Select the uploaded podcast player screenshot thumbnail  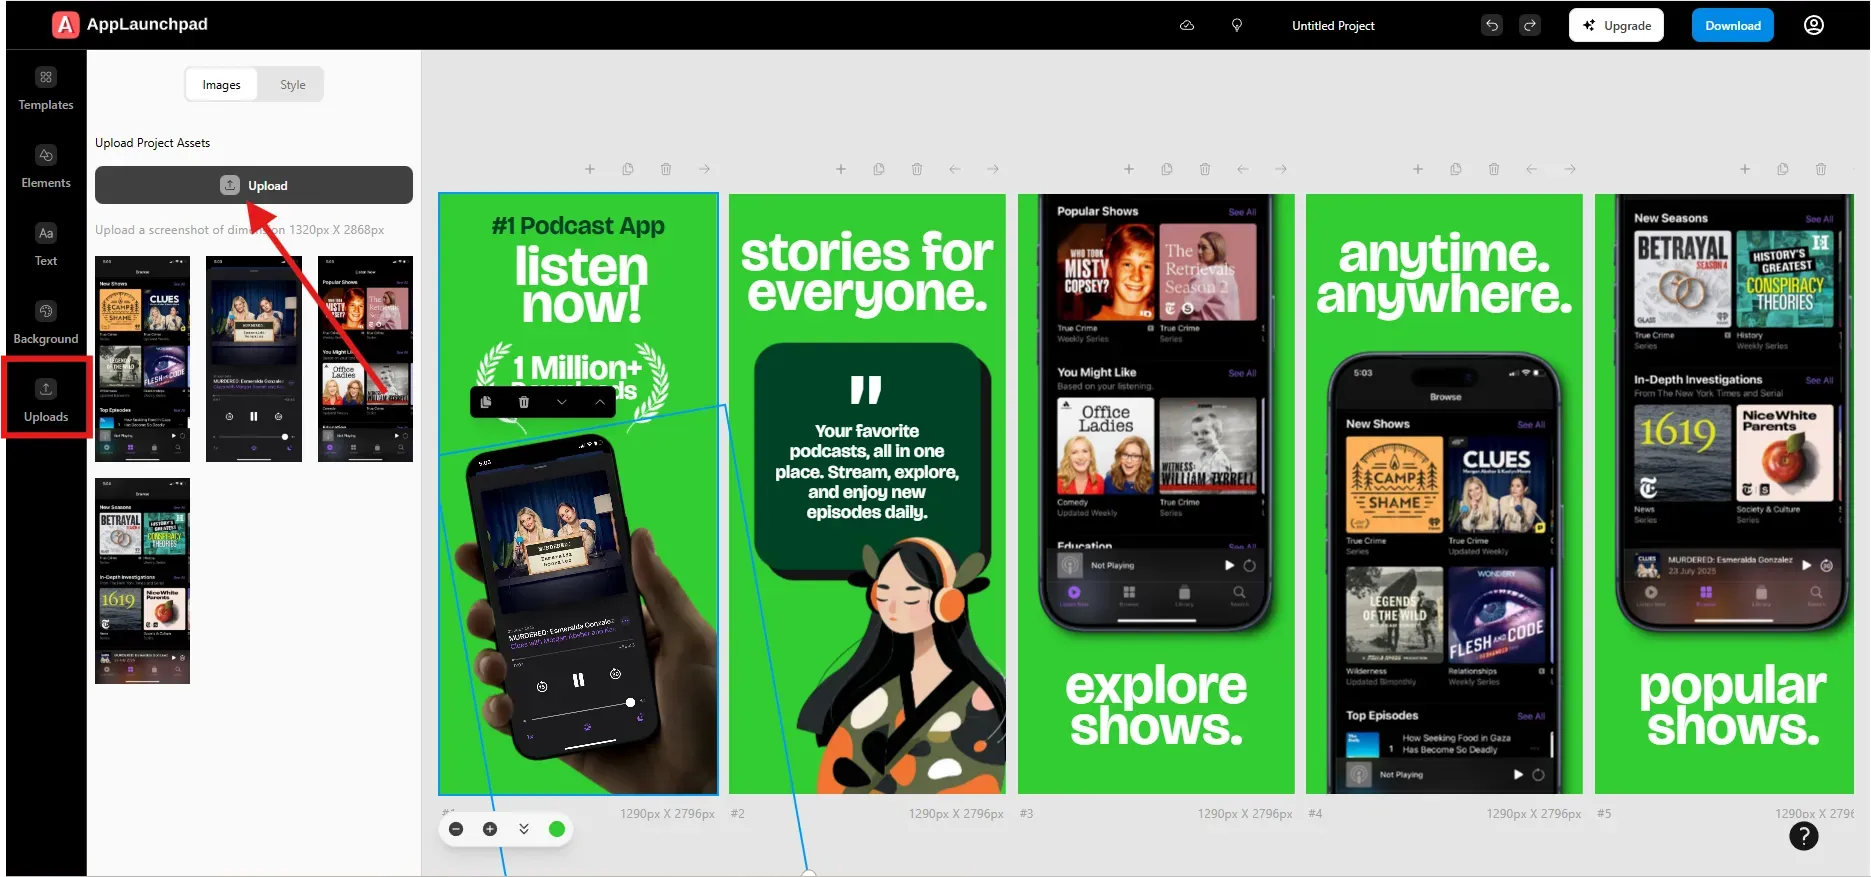pyautogui.click(x=254, y=359)
